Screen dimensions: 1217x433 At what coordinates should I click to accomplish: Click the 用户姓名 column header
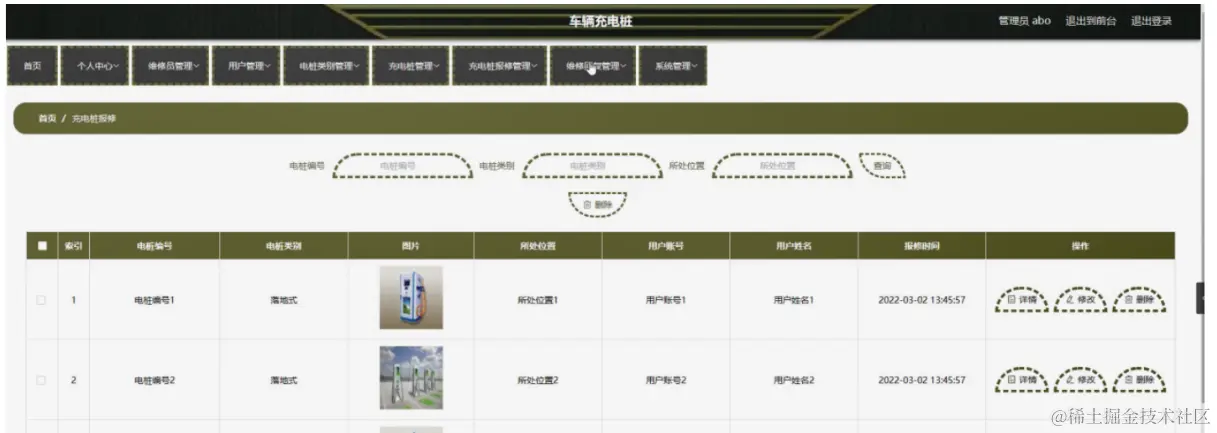[x=794, y=245]
